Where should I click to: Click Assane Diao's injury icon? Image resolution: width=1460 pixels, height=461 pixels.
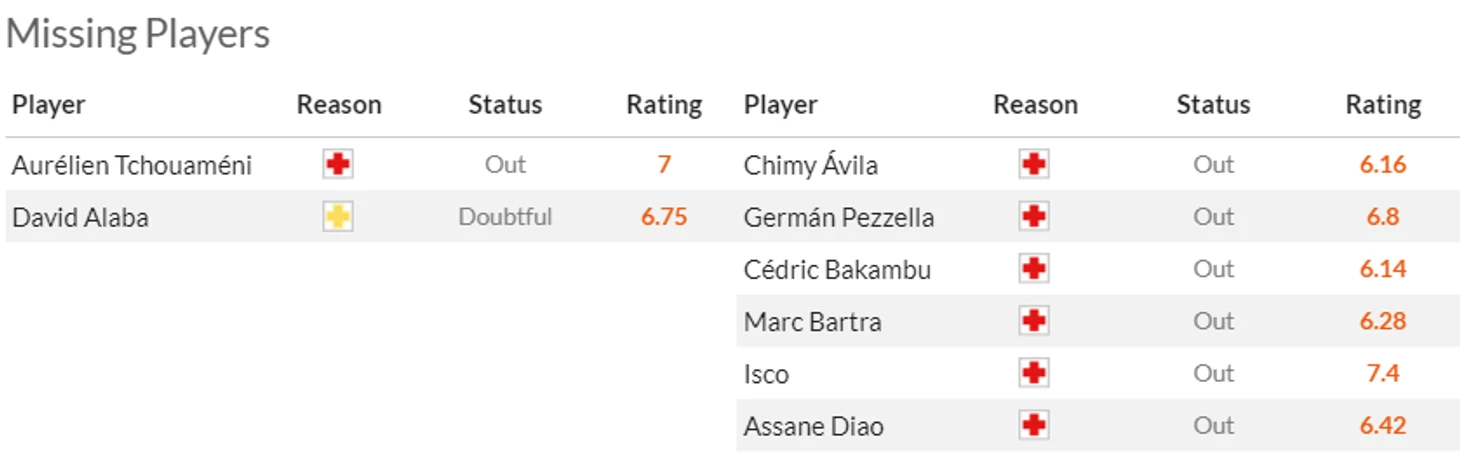(x=1034, y=426)
